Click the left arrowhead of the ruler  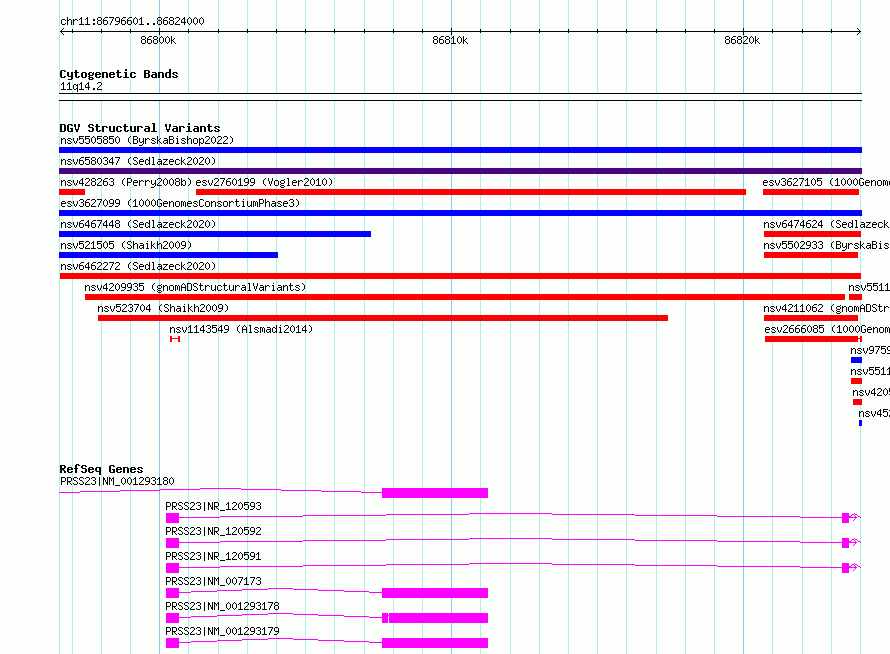63,31
